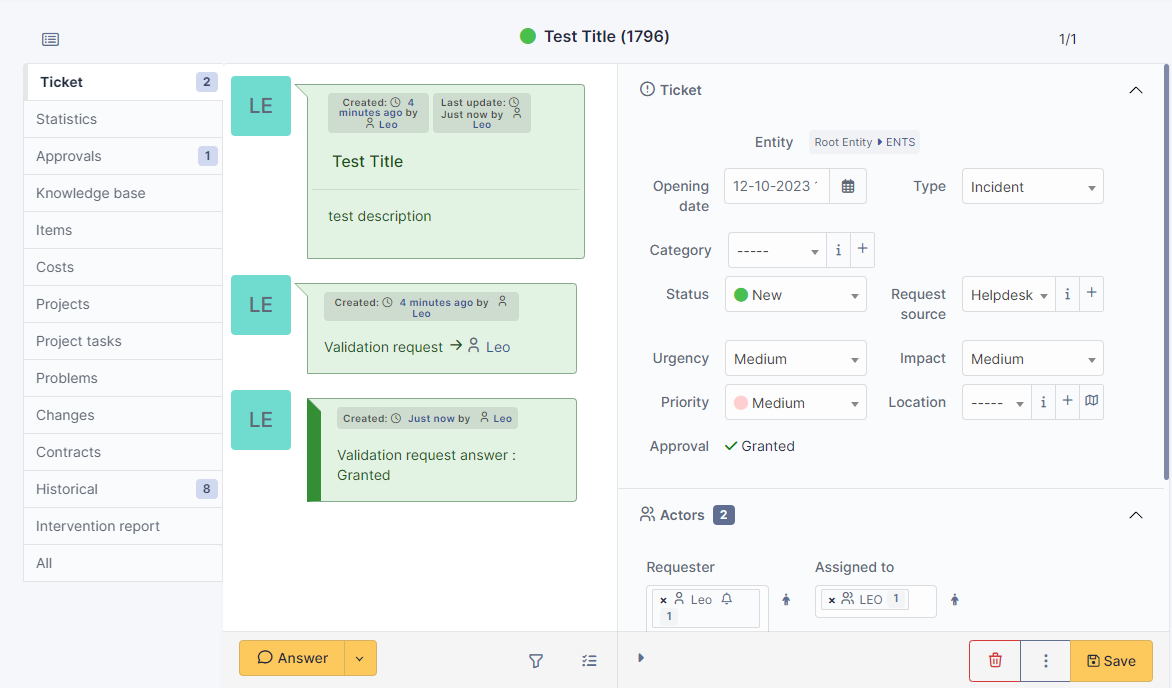Remove Leo by clicking the x in Requester
The height and width of the screenshot is (688, 1172).
[662, 598]
